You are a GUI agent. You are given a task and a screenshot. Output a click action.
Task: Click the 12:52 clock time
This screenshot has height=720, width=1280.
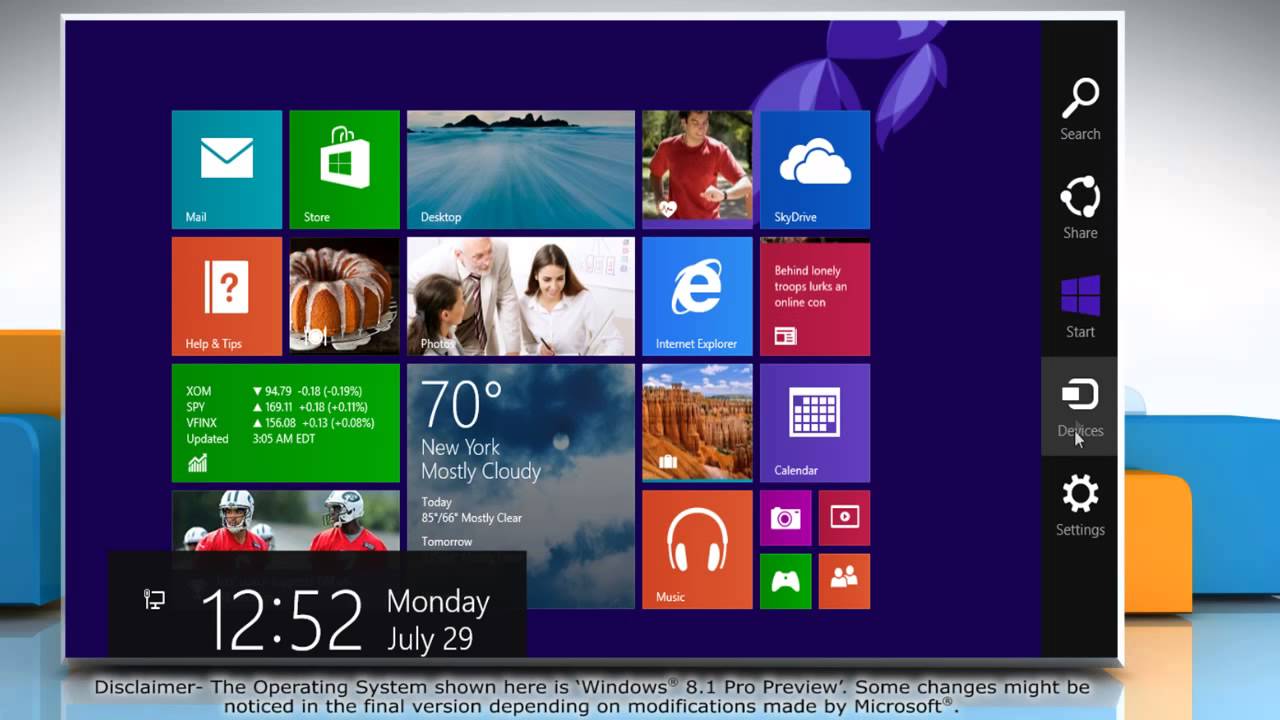283,620
